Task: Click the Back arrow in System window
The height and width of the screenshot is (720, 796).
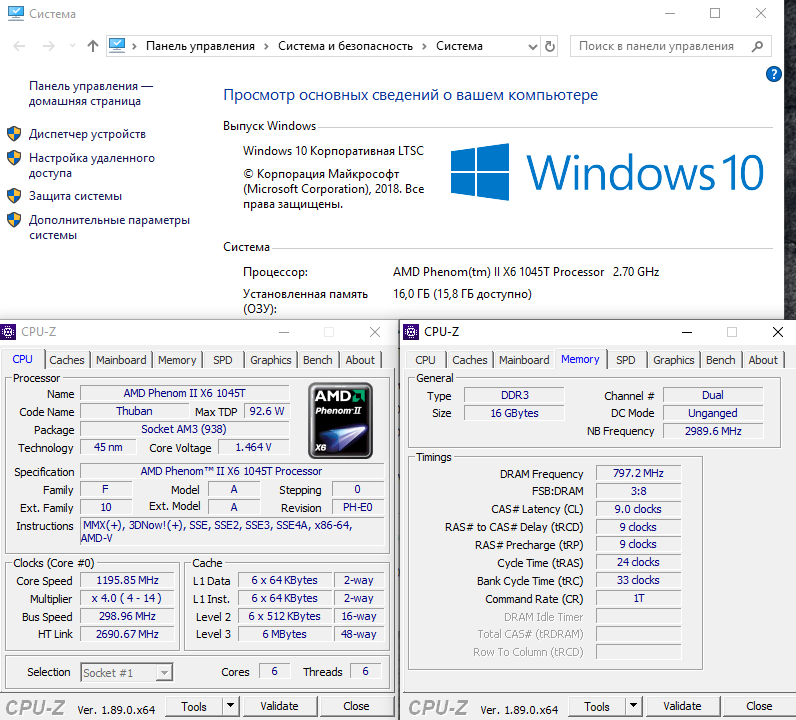Action: (19, 46)
